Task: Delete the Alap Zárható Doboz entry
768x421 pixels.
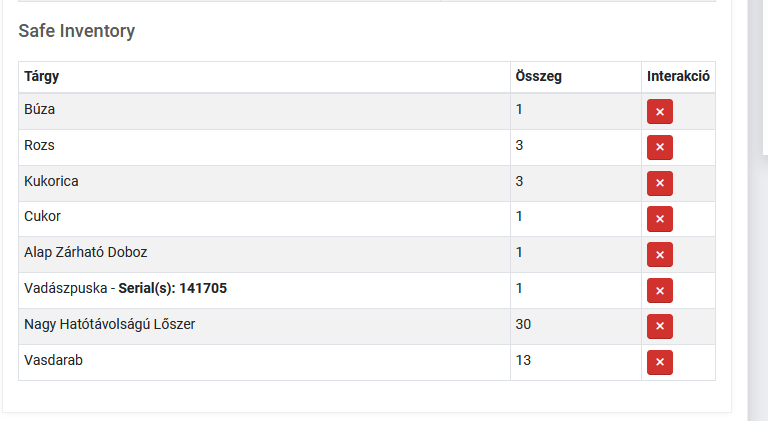Action: (x=659, y=255)
